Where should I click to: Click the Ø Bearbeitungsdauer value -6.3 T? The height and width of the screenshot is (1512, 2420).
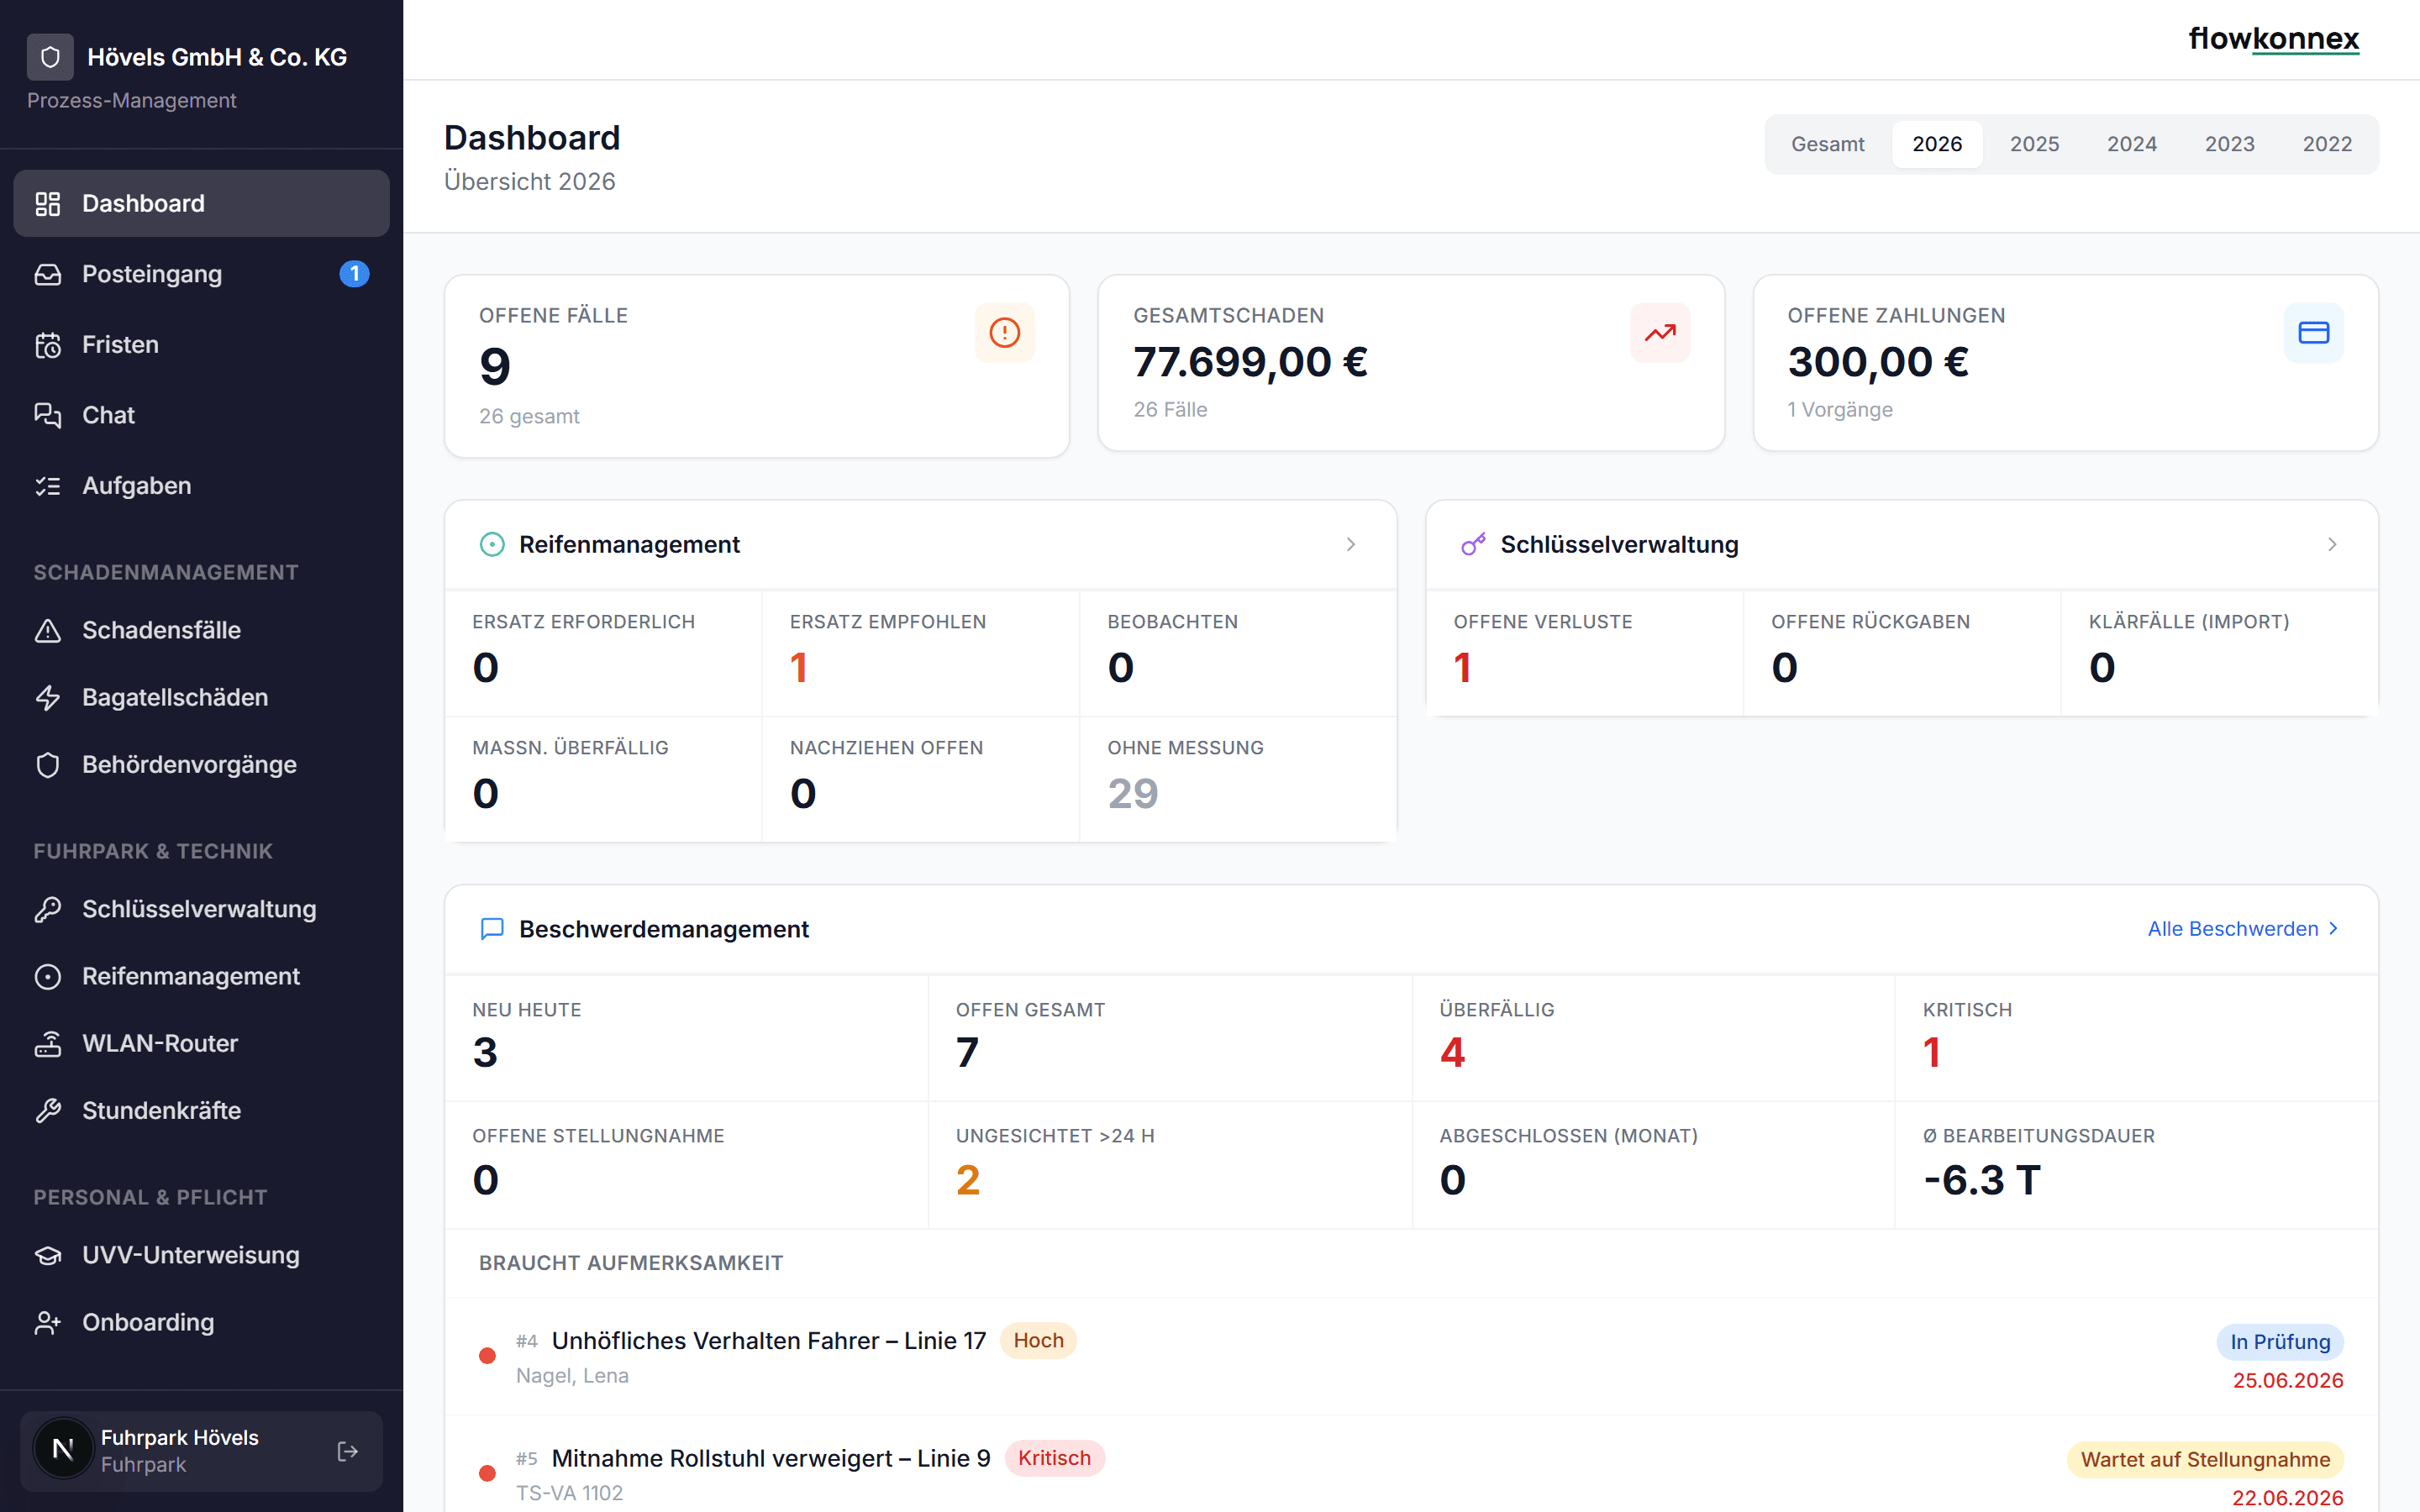[x=1981, y=1180]
